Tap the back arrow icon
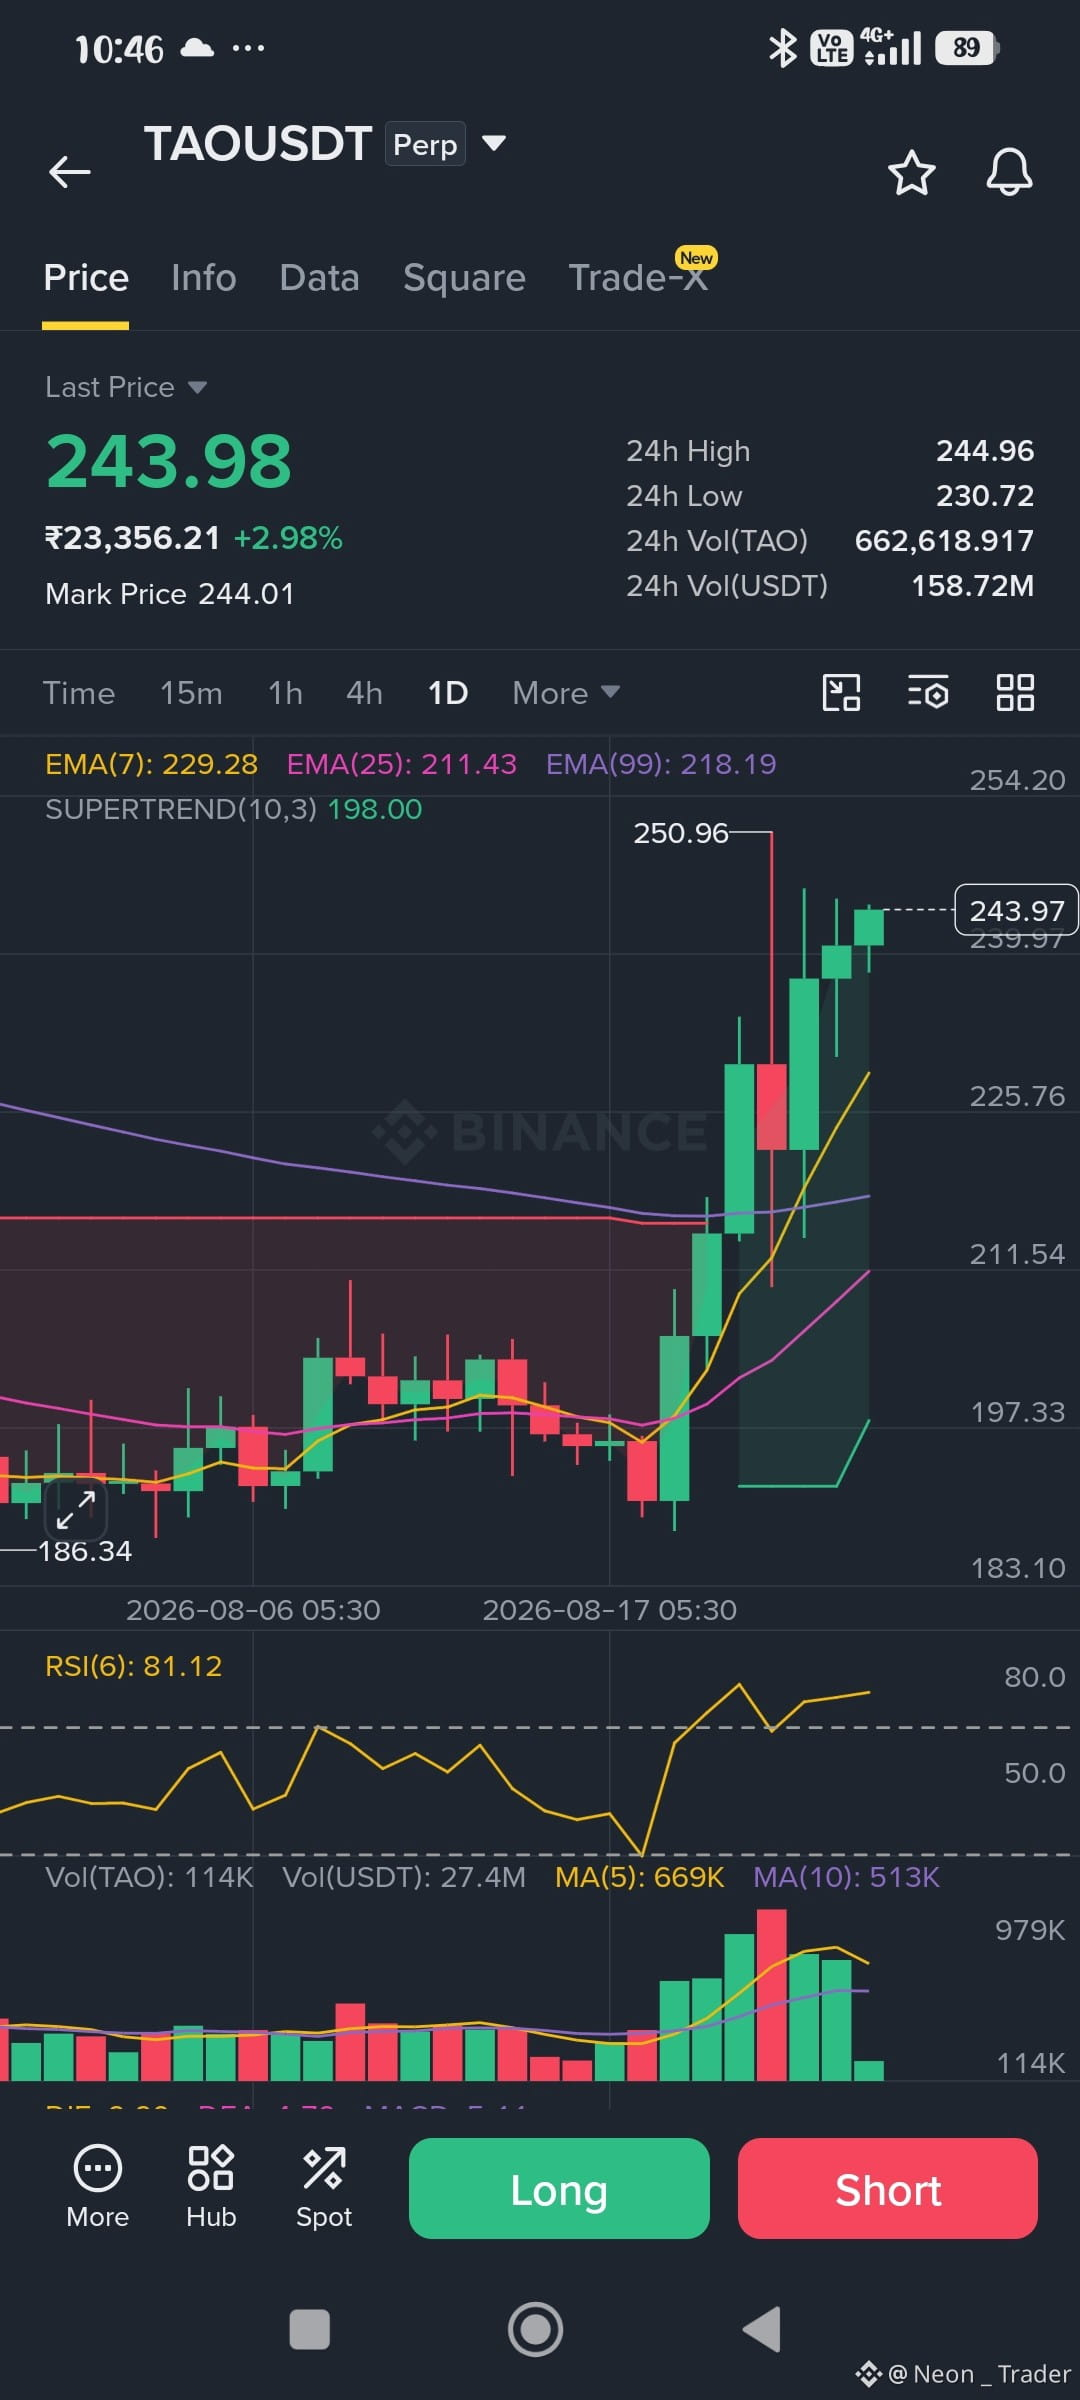1080x2400 pixels. [x=70, y=172]
